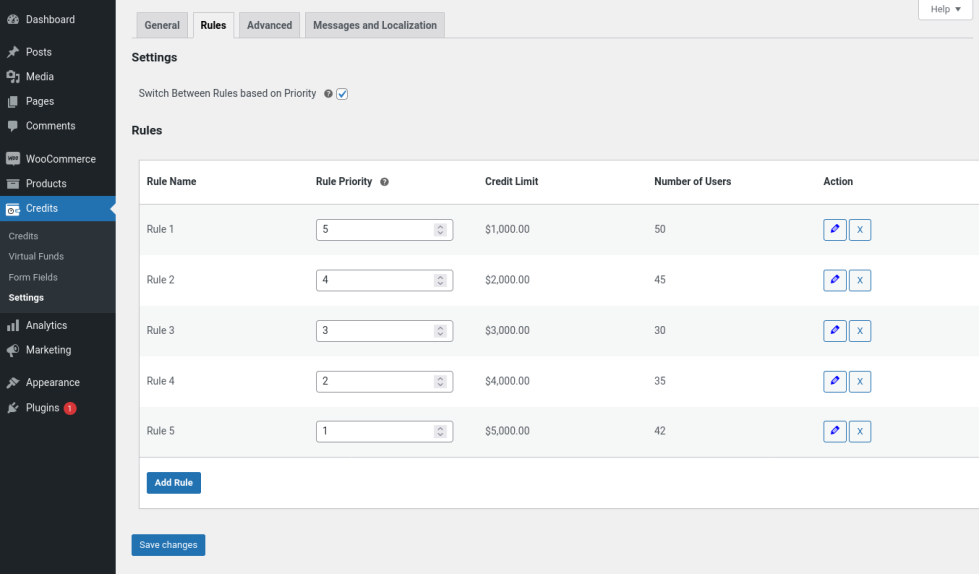979x574 pixels.
Task: Go to the General tab
Action: point(162,25)
